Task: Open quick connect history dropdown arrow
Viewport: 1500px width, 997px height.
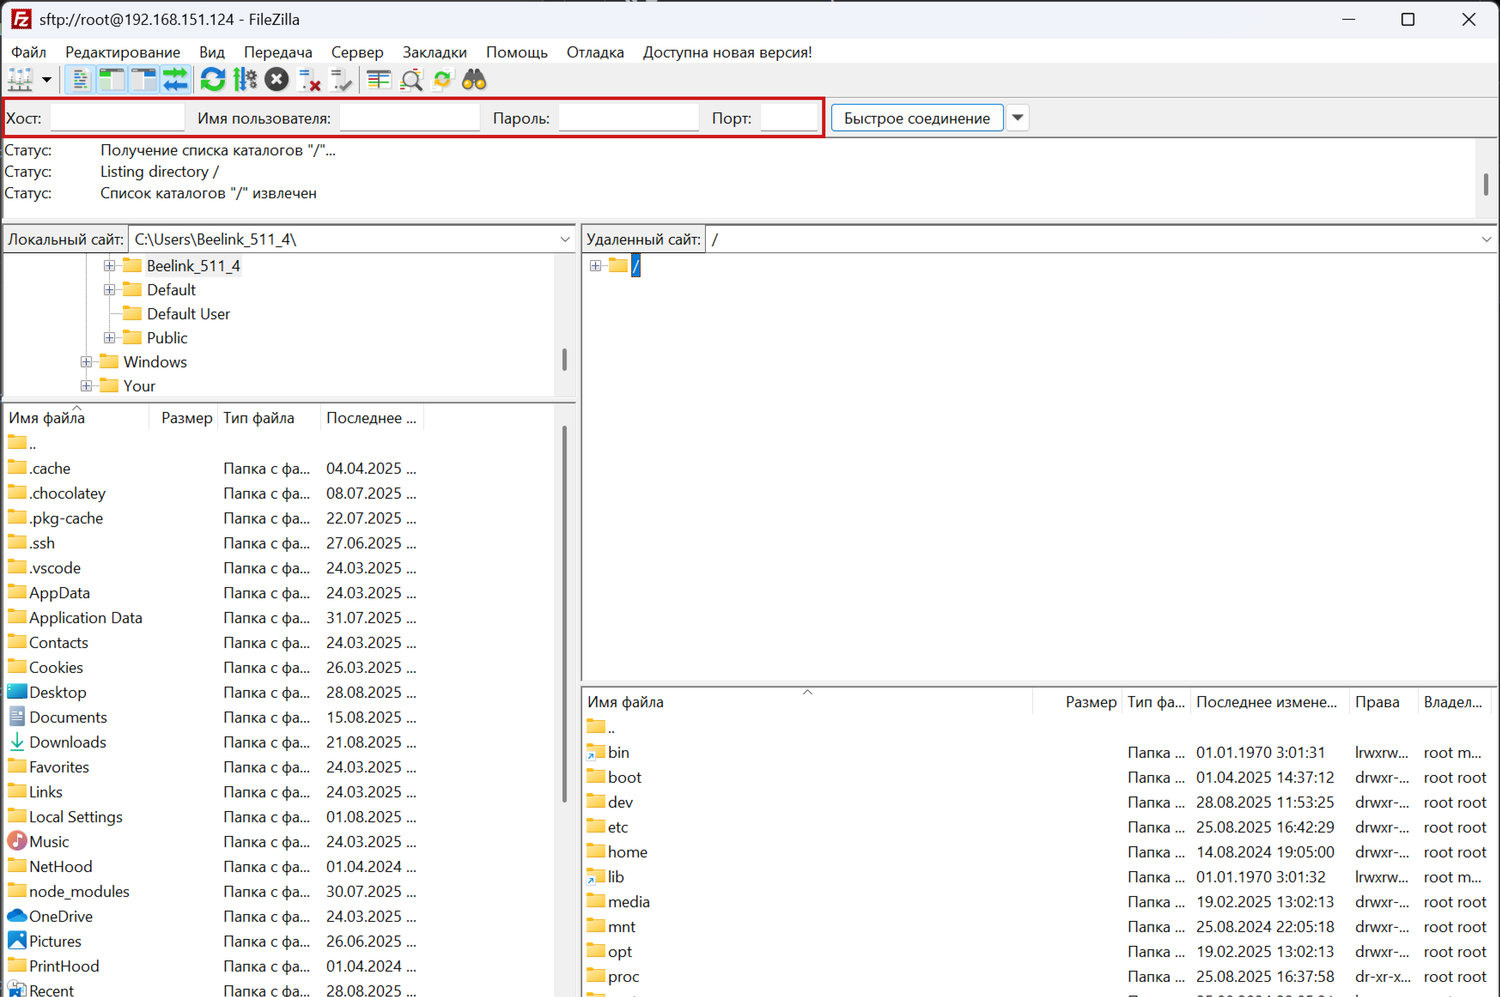Action: tap(1017, 118)
